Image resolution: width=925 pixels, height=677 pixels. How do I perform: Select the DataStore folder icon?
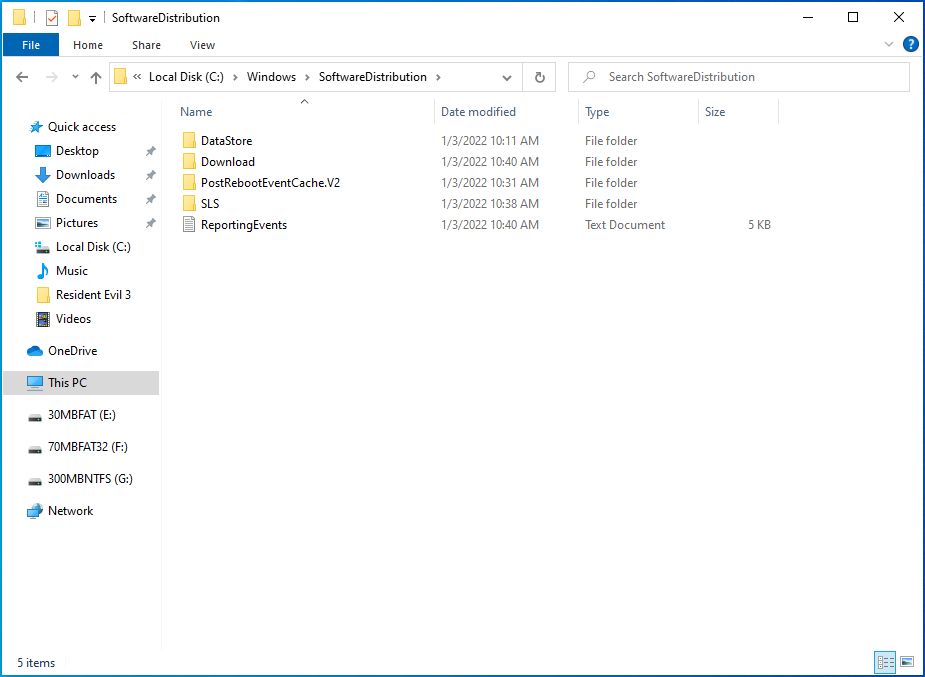click(189, 140)
